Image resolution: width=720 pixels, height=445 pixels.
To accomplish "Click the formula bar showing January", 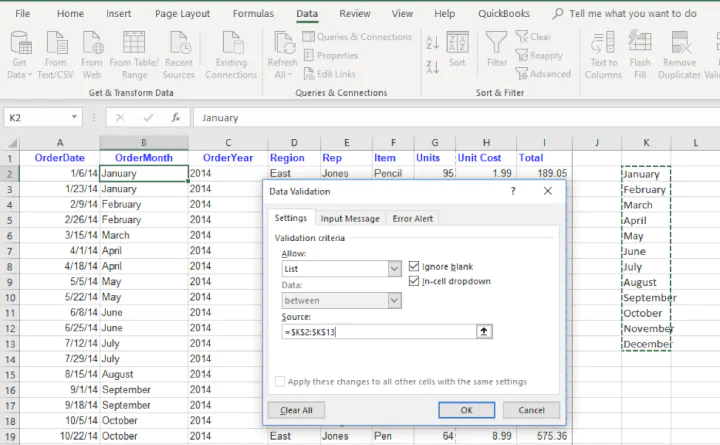I will click(x=456, y=118).
